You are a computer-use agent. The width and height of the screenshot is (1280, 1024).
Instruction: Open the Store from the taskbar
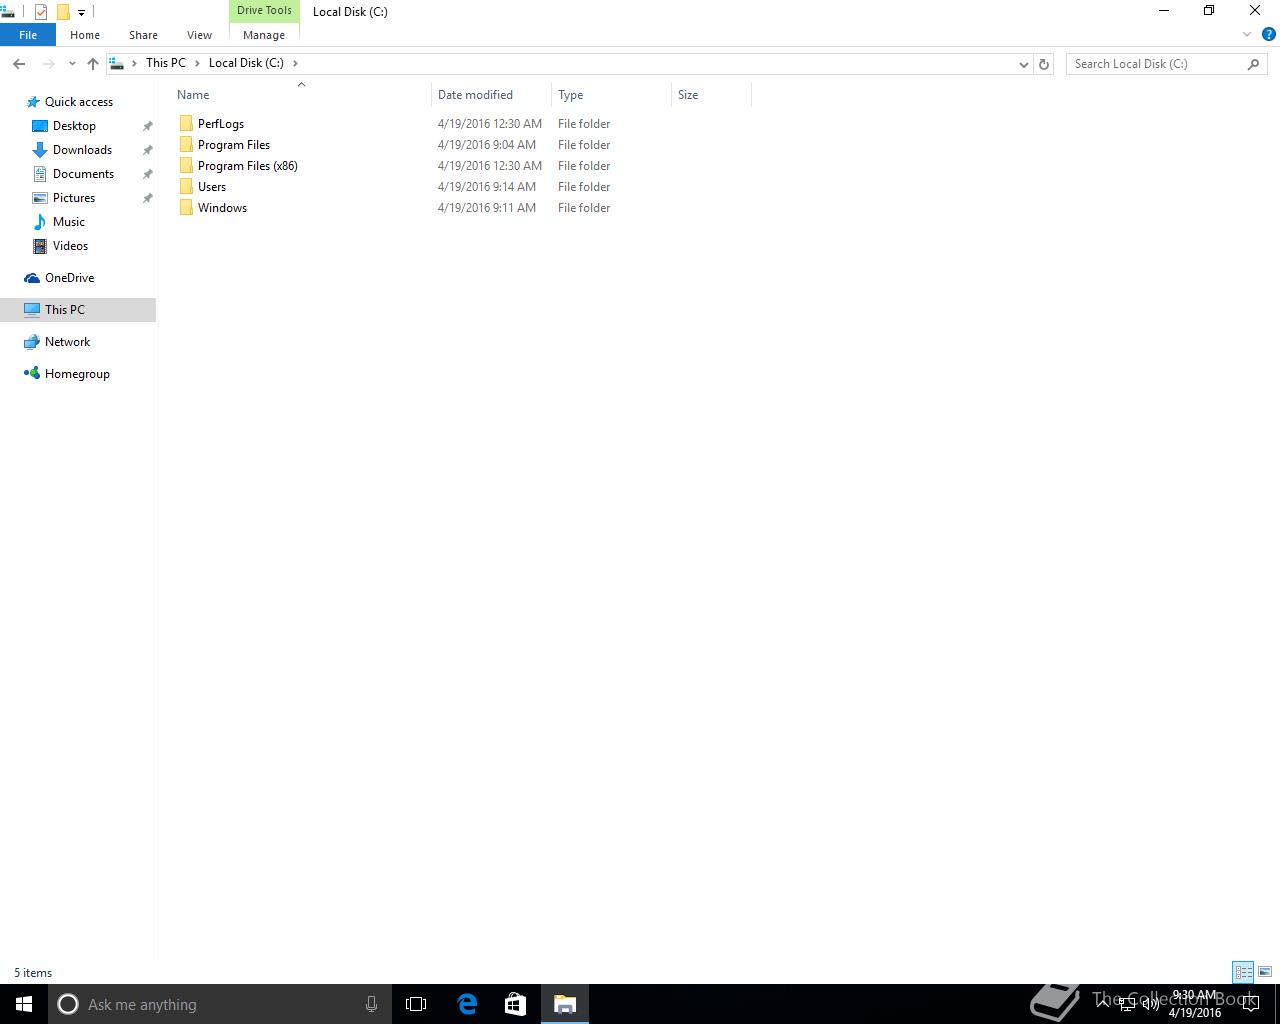click(x=515, y=1004)
